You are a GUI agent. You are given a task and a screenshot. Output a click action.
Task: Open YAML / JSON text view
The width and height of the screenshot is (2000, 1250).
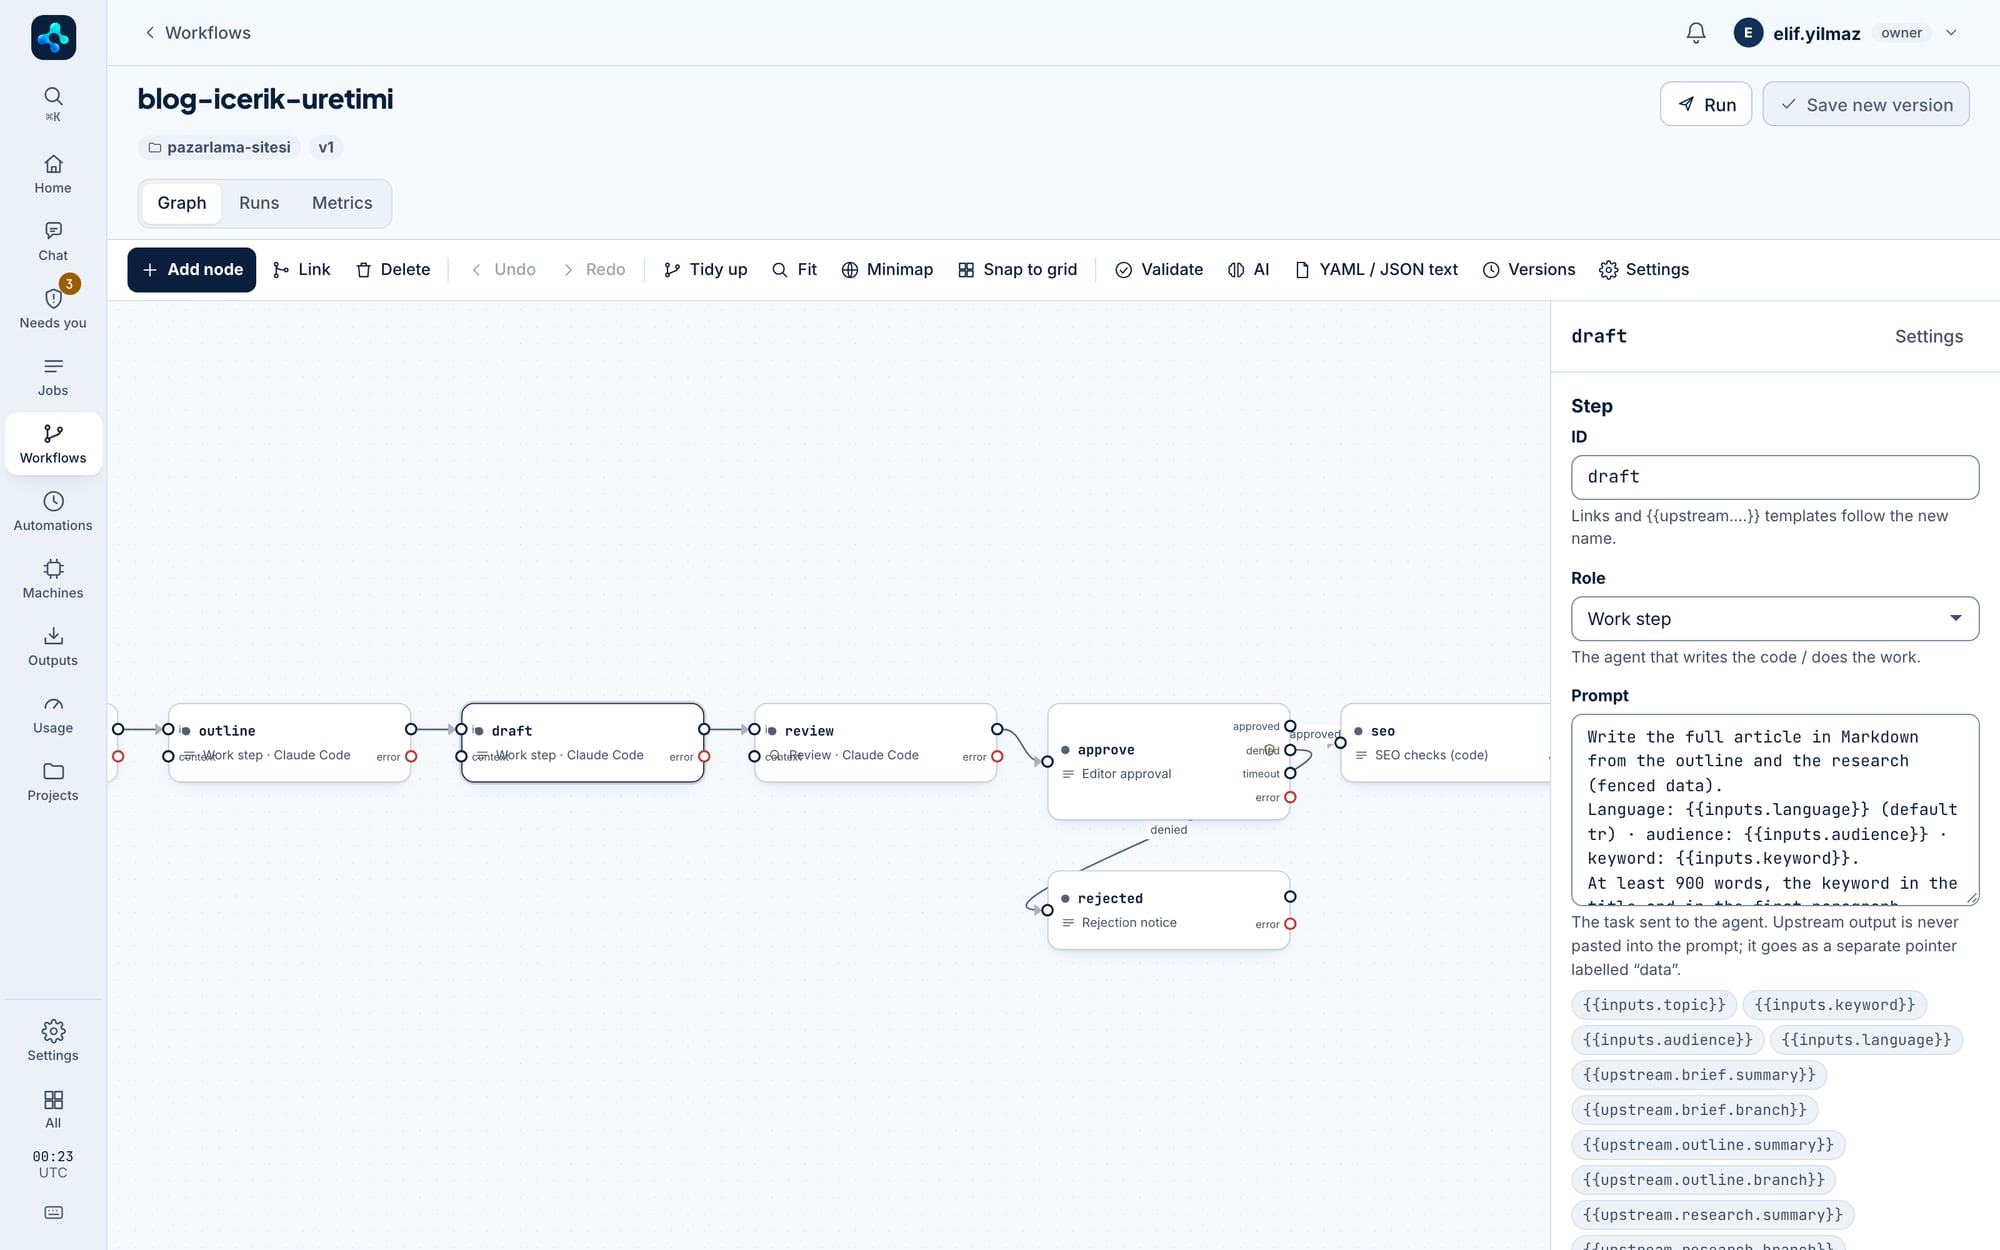(x=1376, y=270)
